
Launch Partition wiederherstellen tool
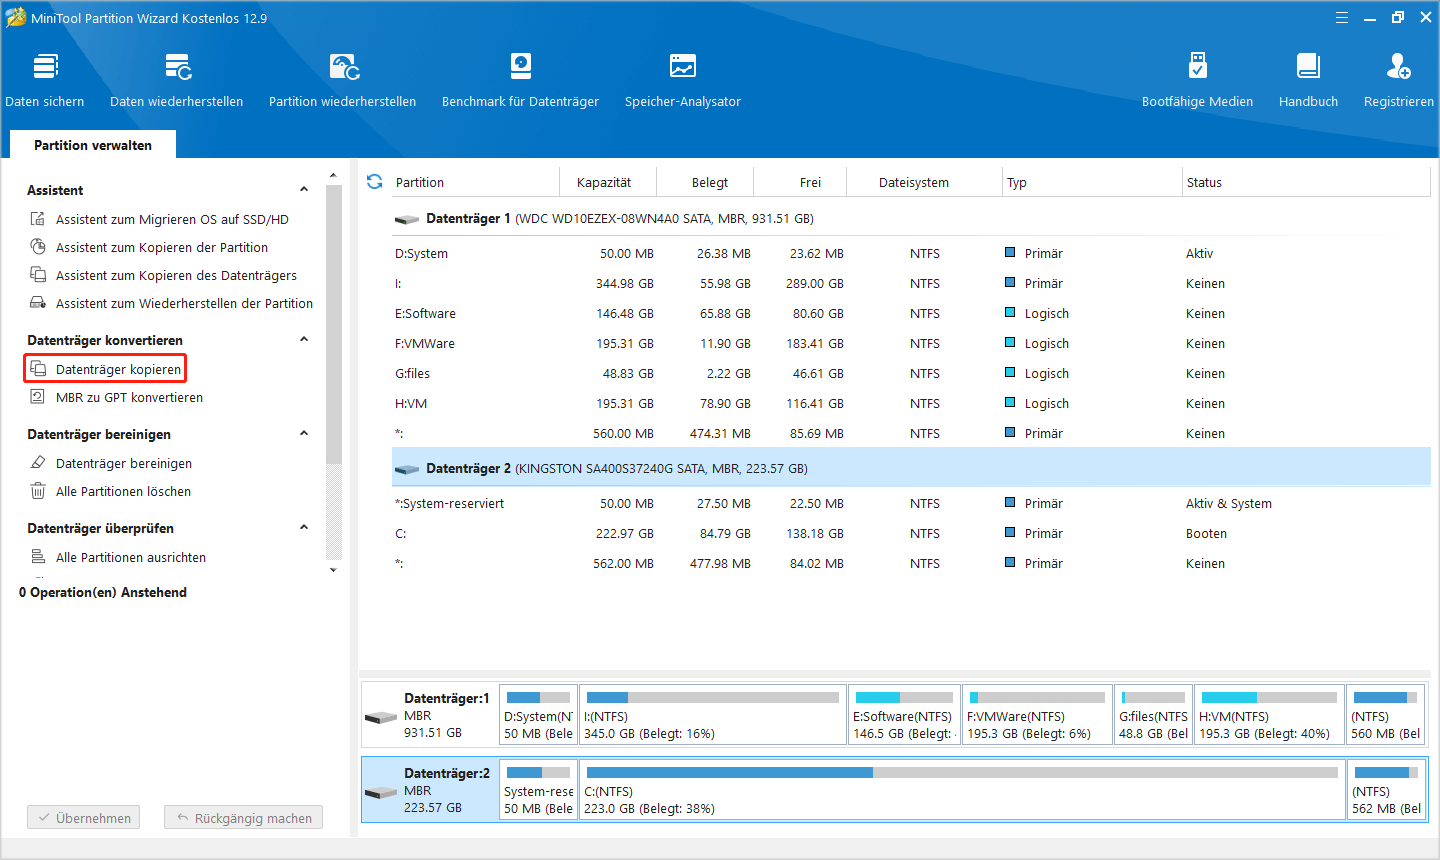343,80
